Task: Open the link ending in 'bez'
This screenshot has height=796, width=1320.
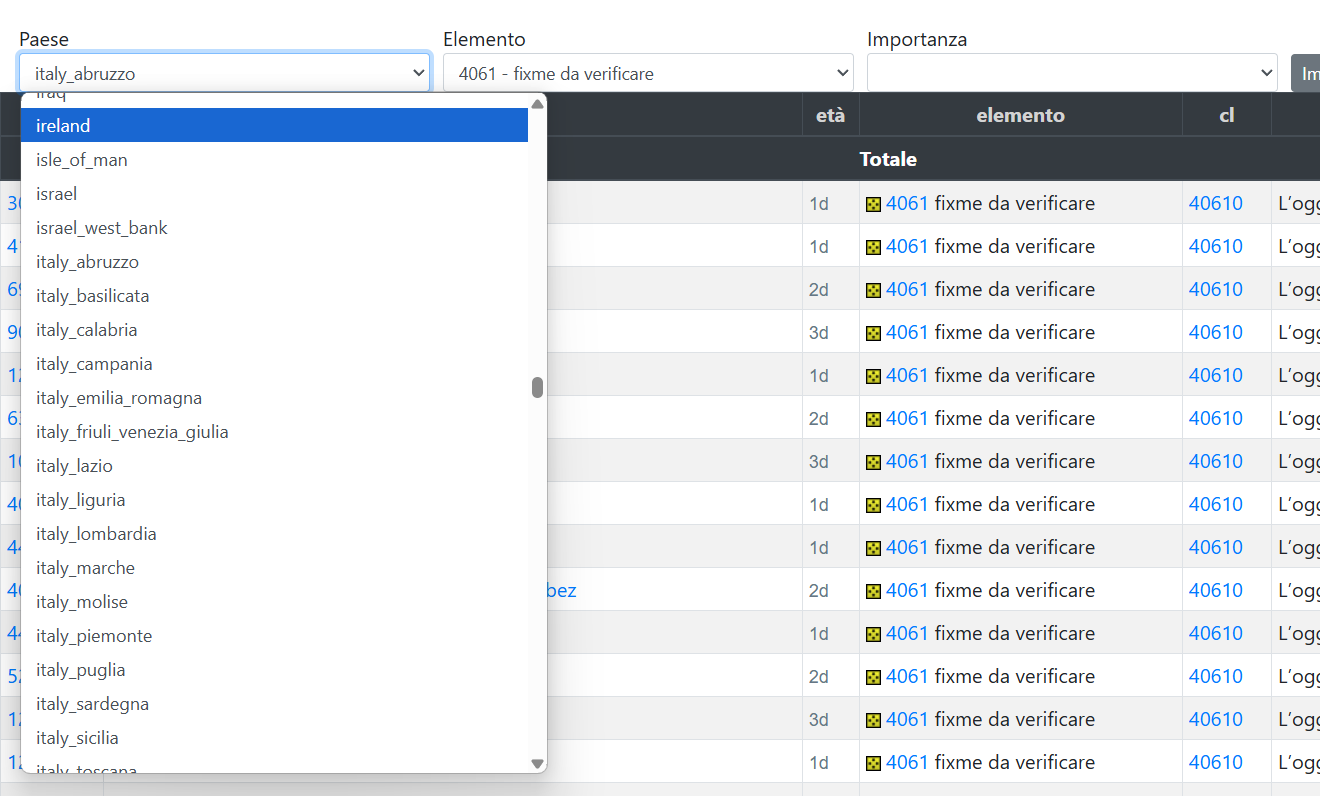Action: 562,590
